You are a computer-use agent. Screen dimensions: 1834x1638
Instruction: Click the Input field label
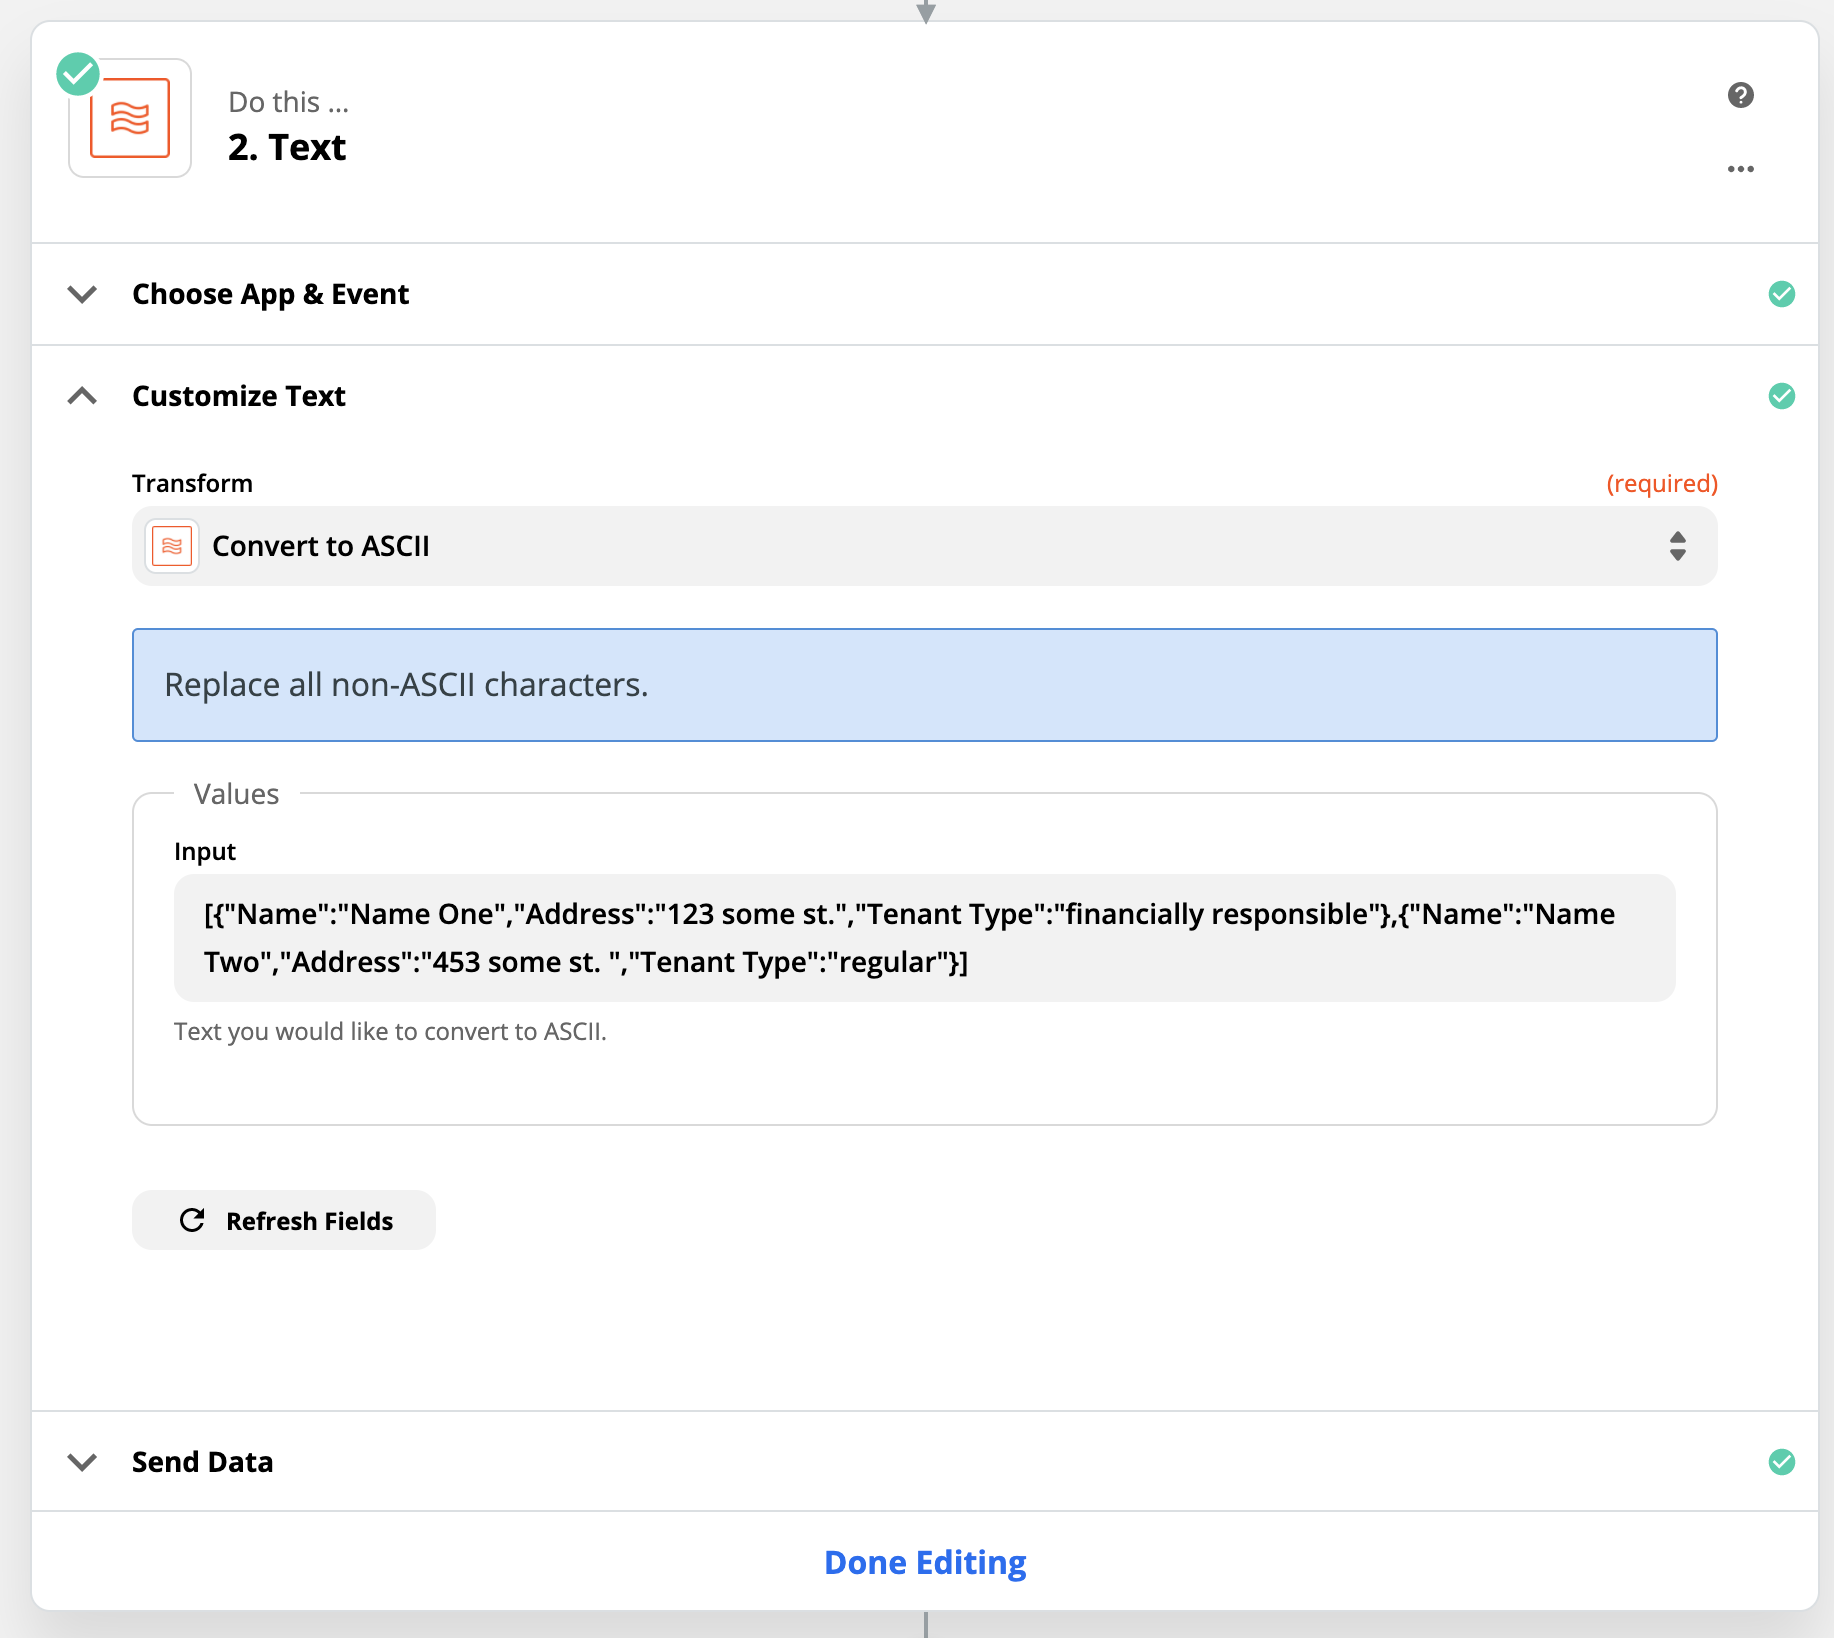[x=205, y=851]
